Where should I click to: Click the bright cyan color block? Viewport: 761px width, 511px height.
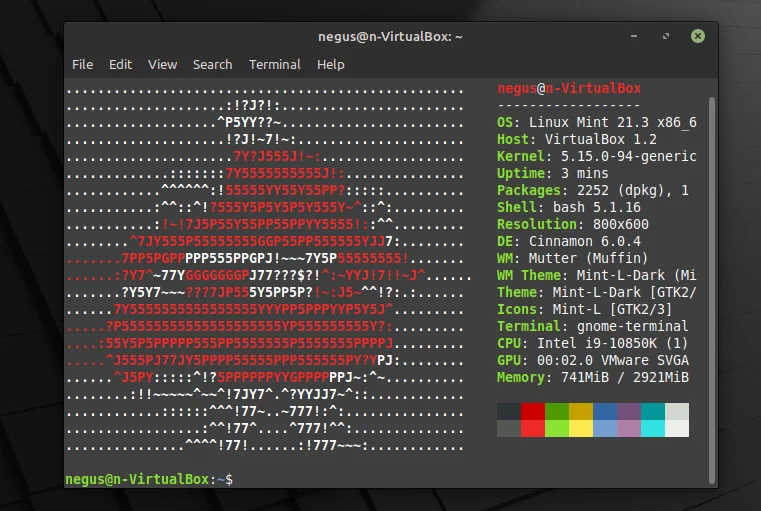[x=653, y=428]
